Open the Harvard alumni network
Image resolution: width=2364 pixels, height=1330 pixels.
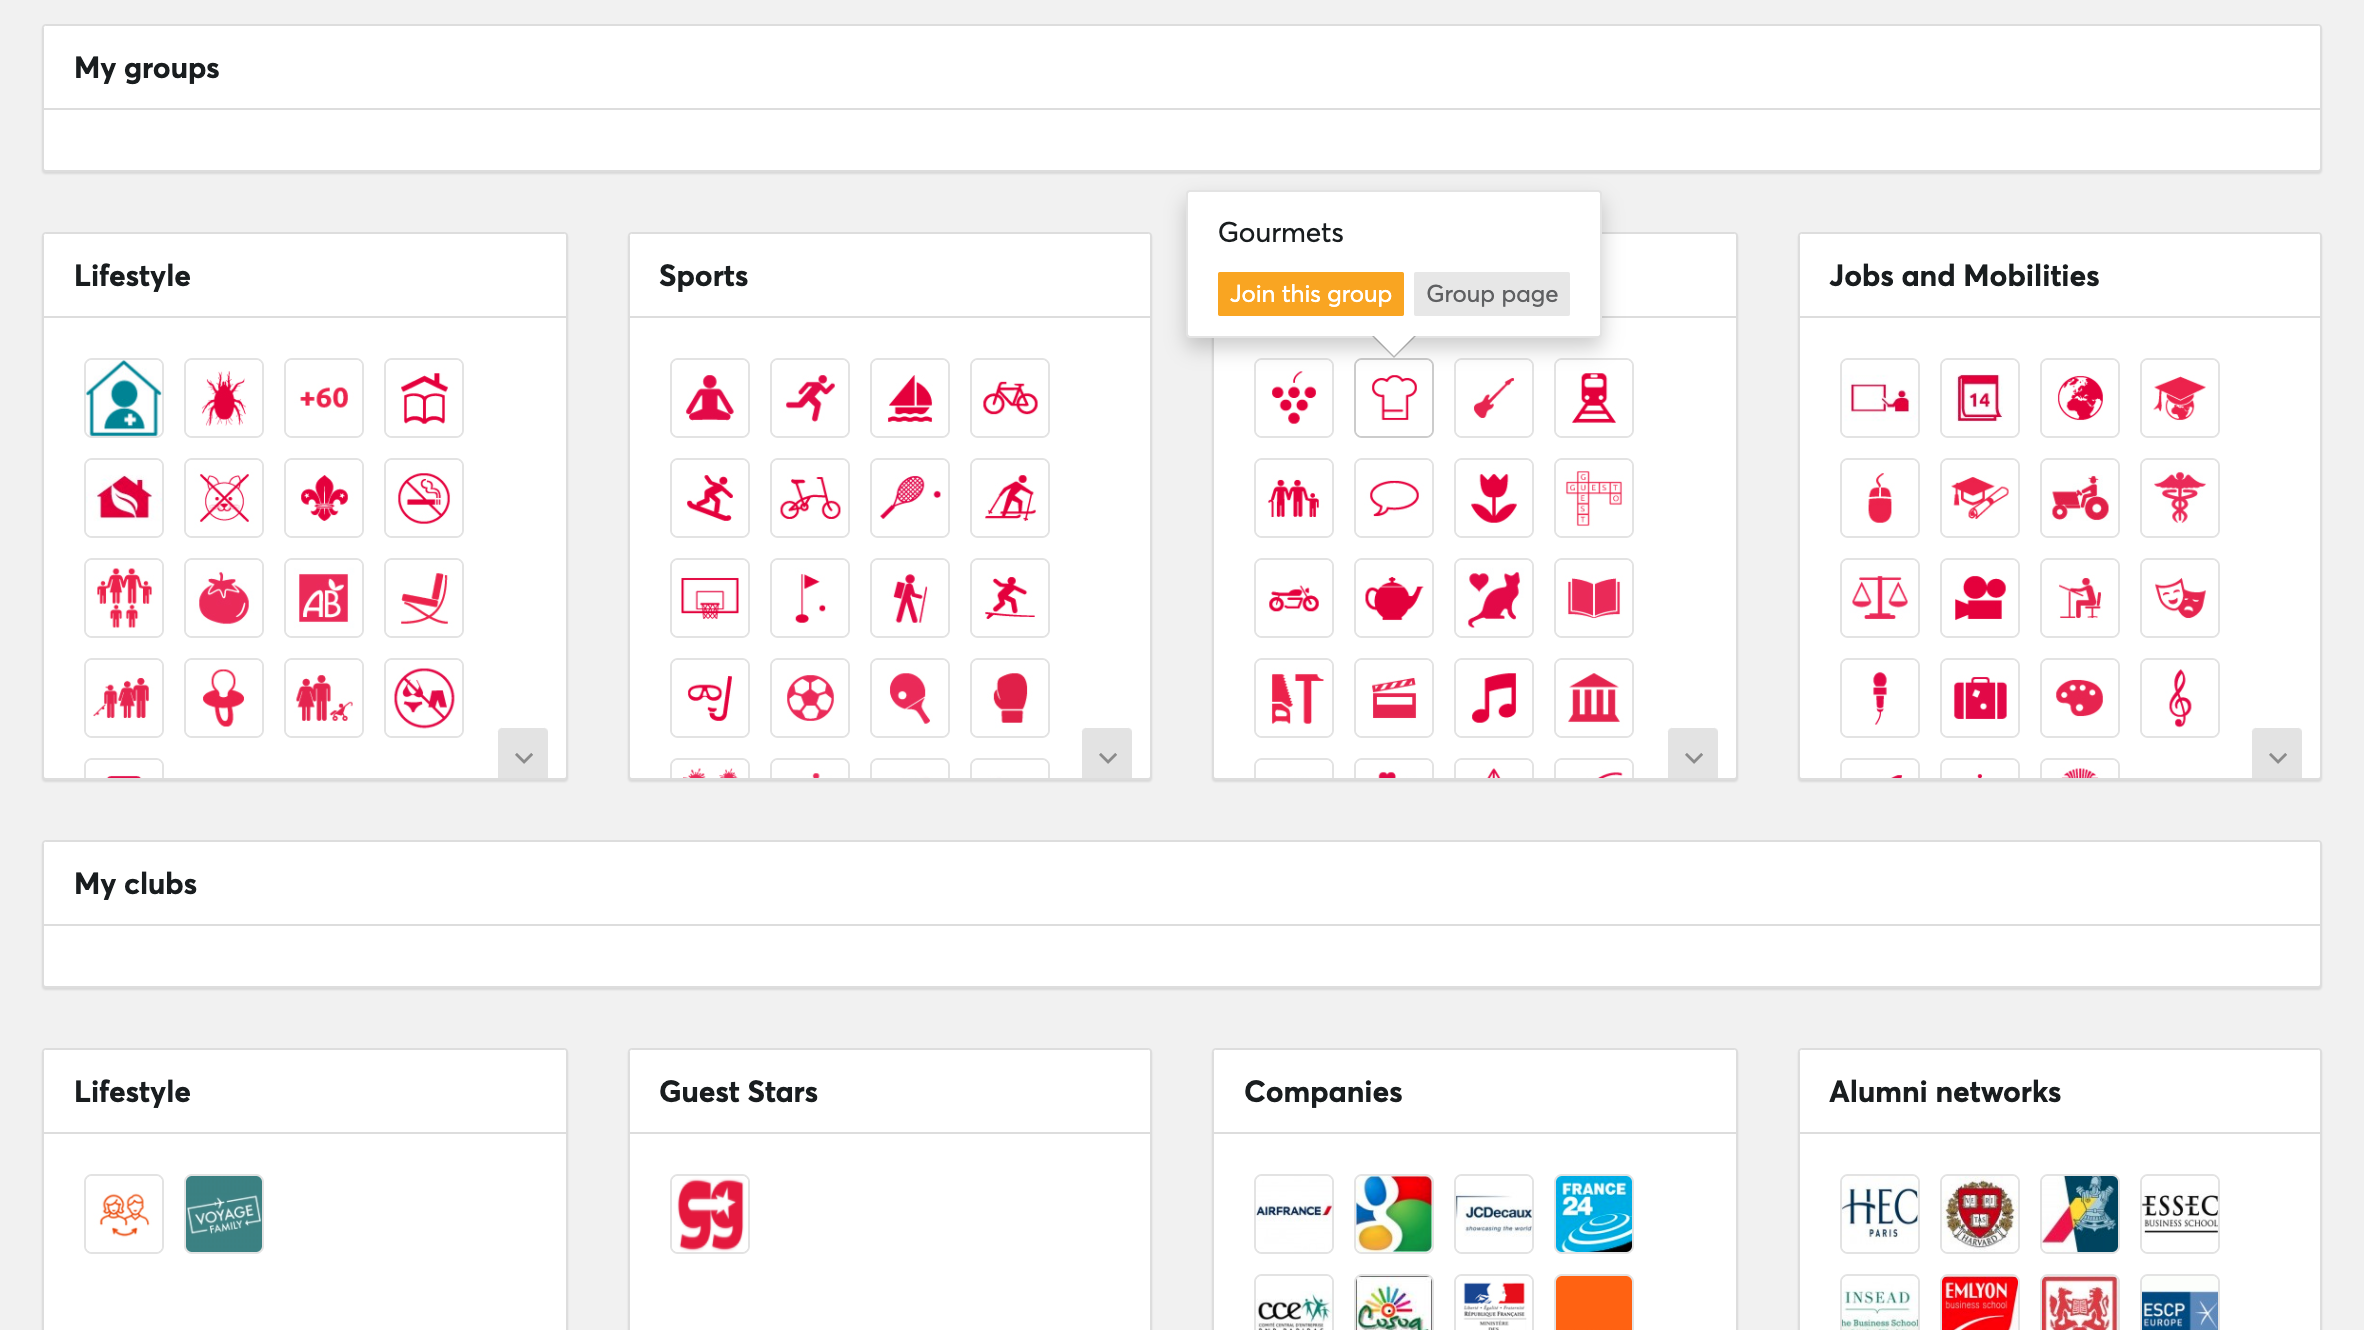point(1980,1214)
